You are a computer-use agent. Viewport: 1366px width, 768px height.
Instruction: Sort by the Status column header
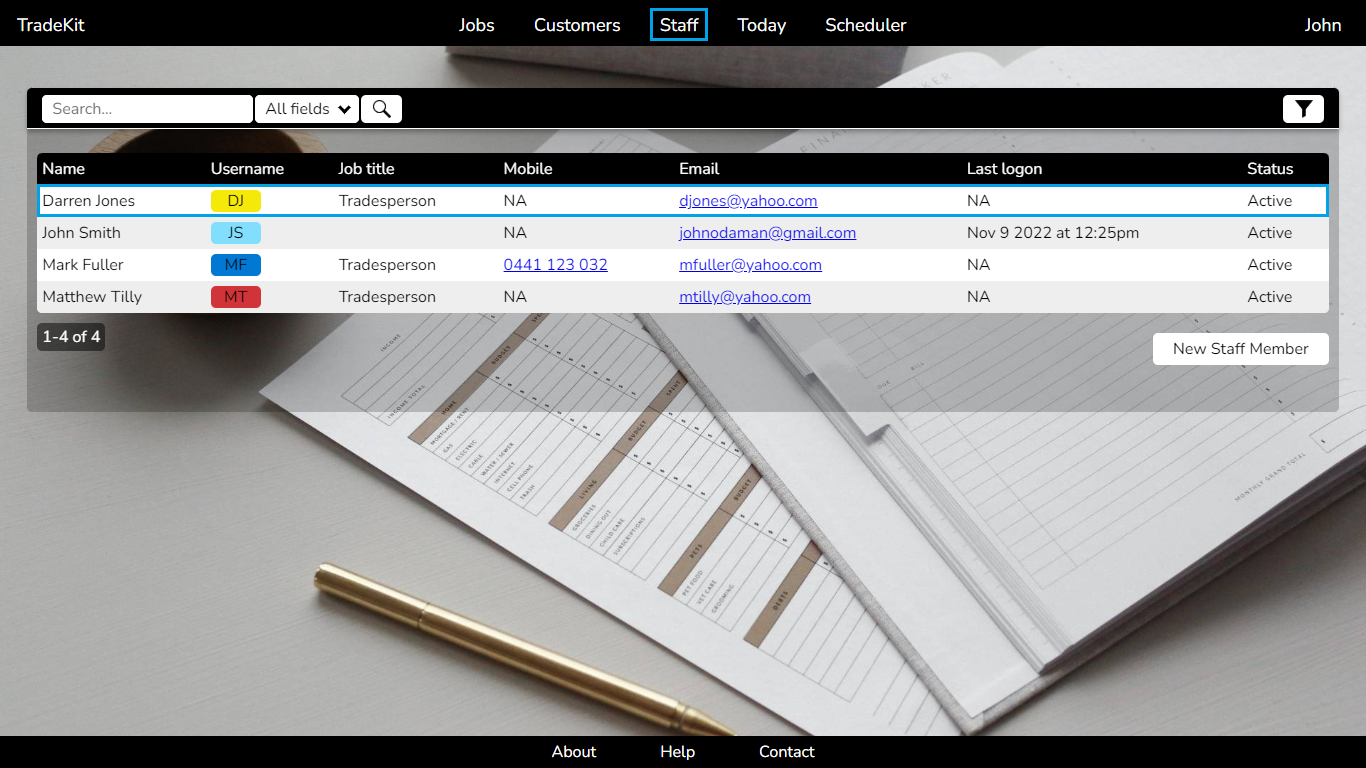coord(1270,169)
